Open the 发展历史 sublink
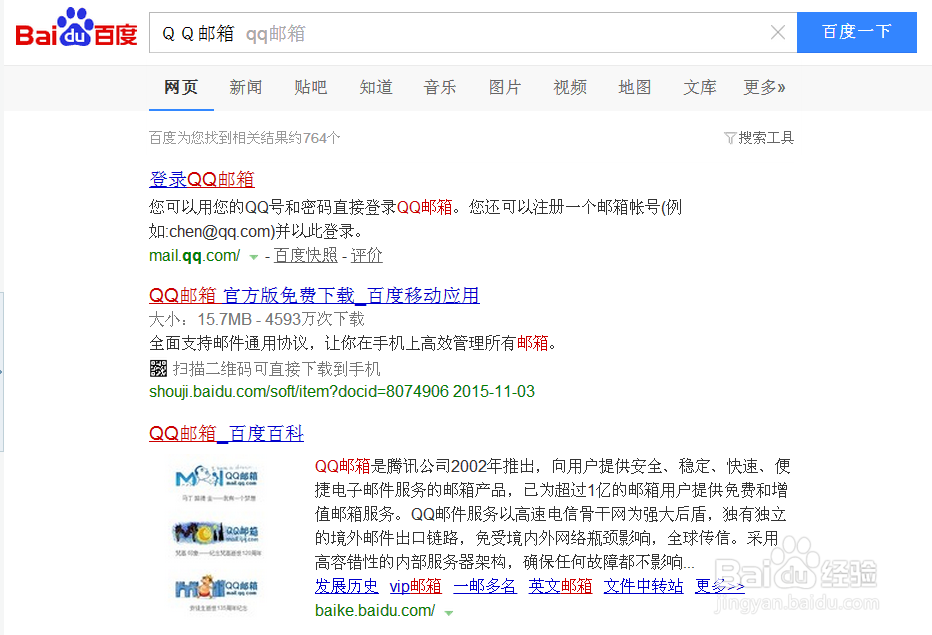The width and height of the screenshot is (932, 635). coord(346,586)
